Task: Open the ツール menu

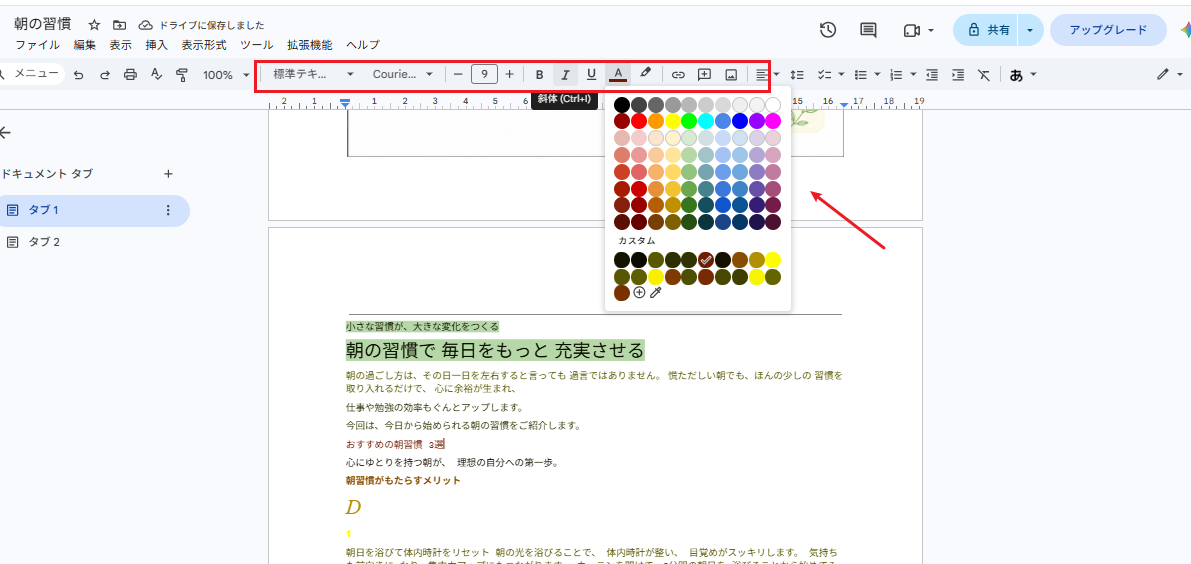Action: (257, 45)
